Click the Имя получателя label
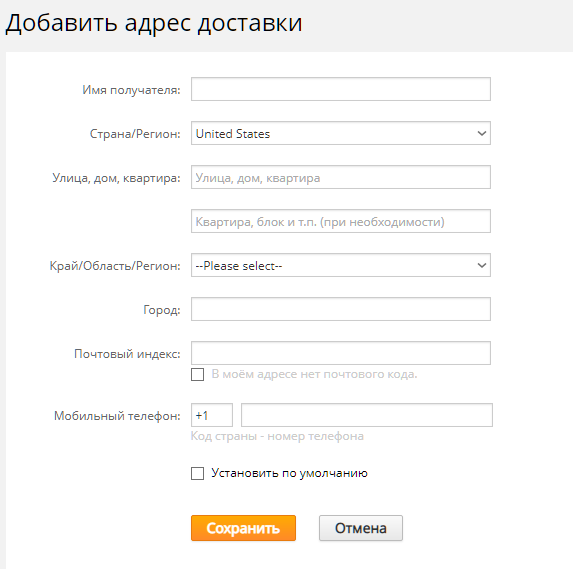This screenshot has width=573, height=569. tap(131, 90)
